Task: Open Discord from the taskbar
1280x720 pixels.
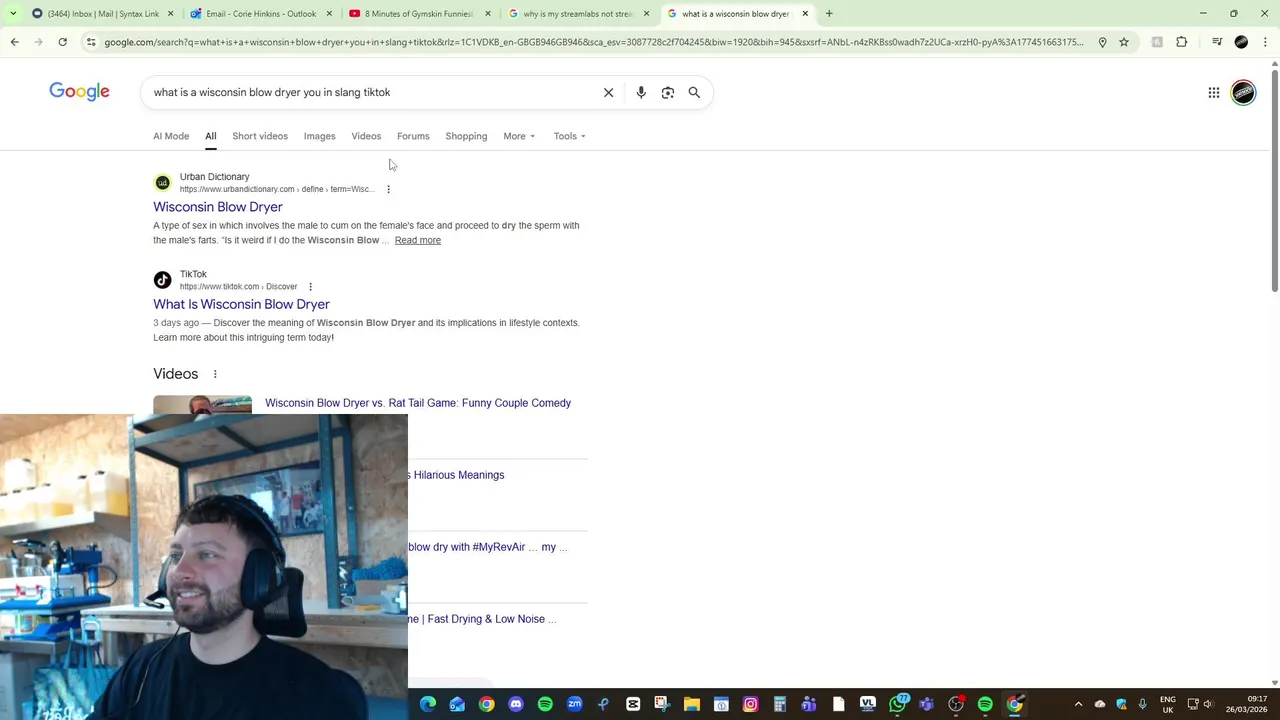Action: (516, 705)
